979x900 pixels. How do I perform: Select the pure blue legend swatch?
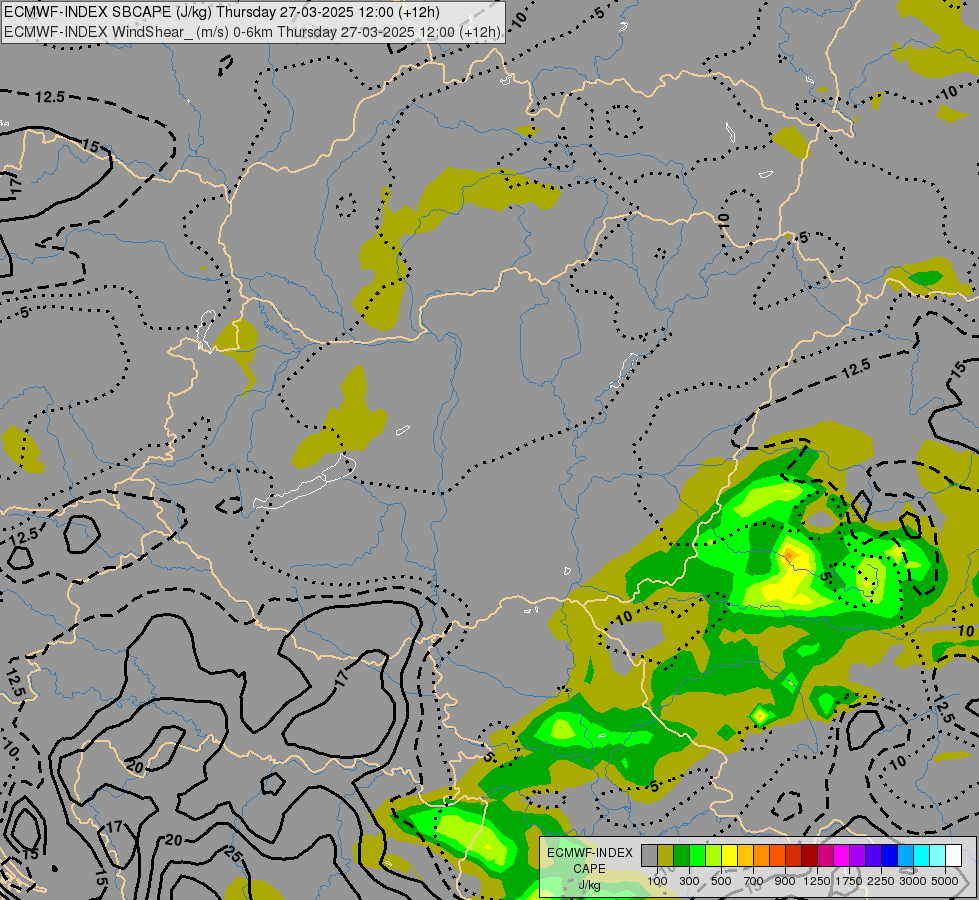(889, 855)
